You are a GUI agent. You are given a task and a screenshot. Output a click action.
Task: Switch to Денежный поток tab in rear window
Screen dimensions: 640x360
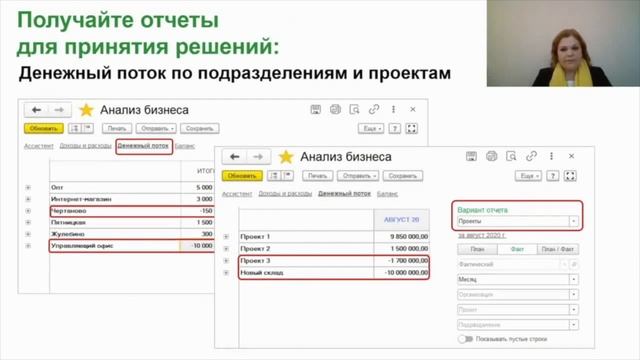tap(143, 145)
